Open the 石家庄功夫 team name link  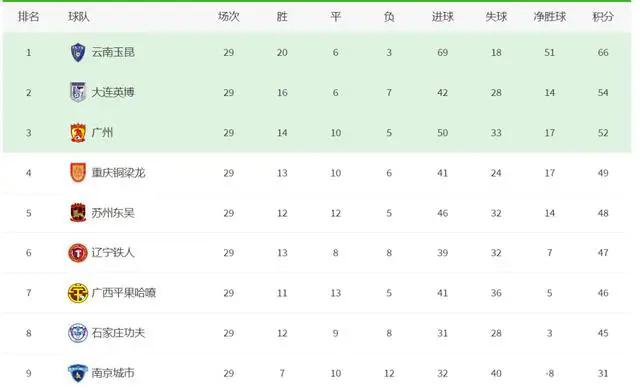118,333
